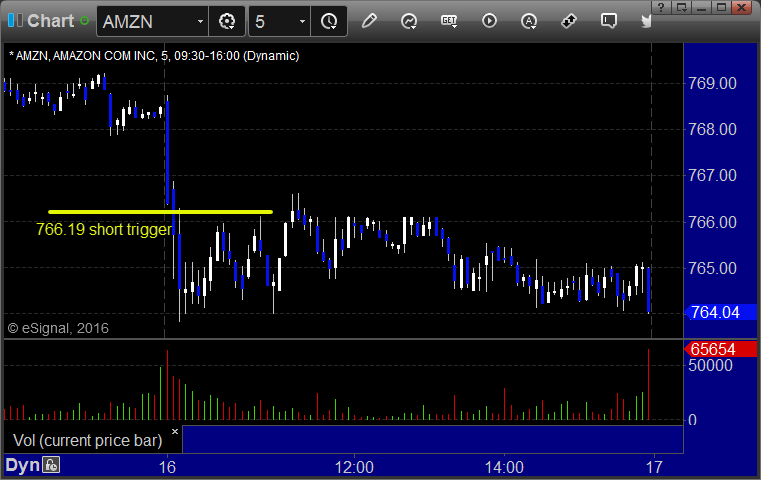Open the title bar question mark help
This screenshot has height=480, width=761.
point(661,7)
